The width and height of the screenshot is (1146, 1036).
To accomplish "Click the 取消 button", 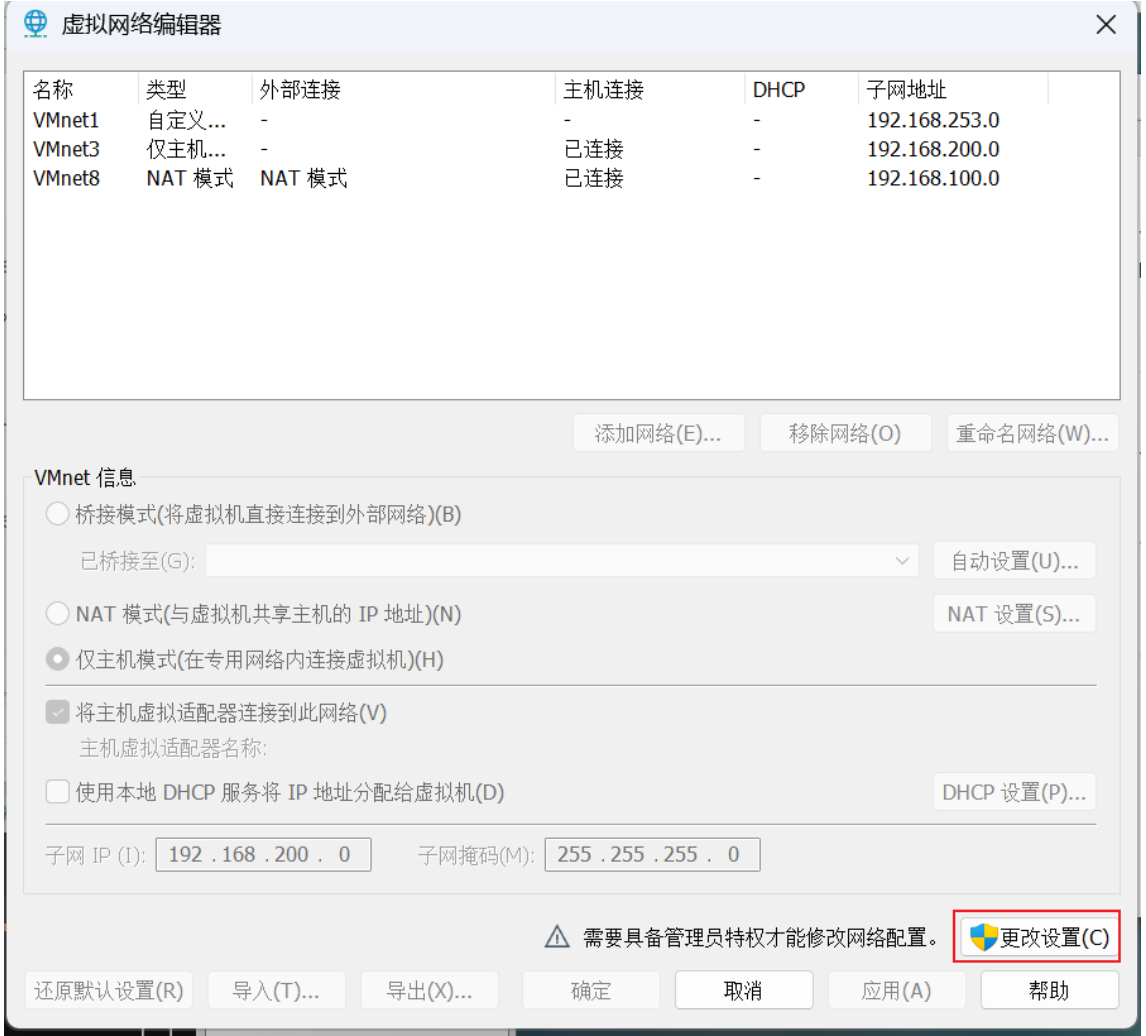I will [744, 991].
